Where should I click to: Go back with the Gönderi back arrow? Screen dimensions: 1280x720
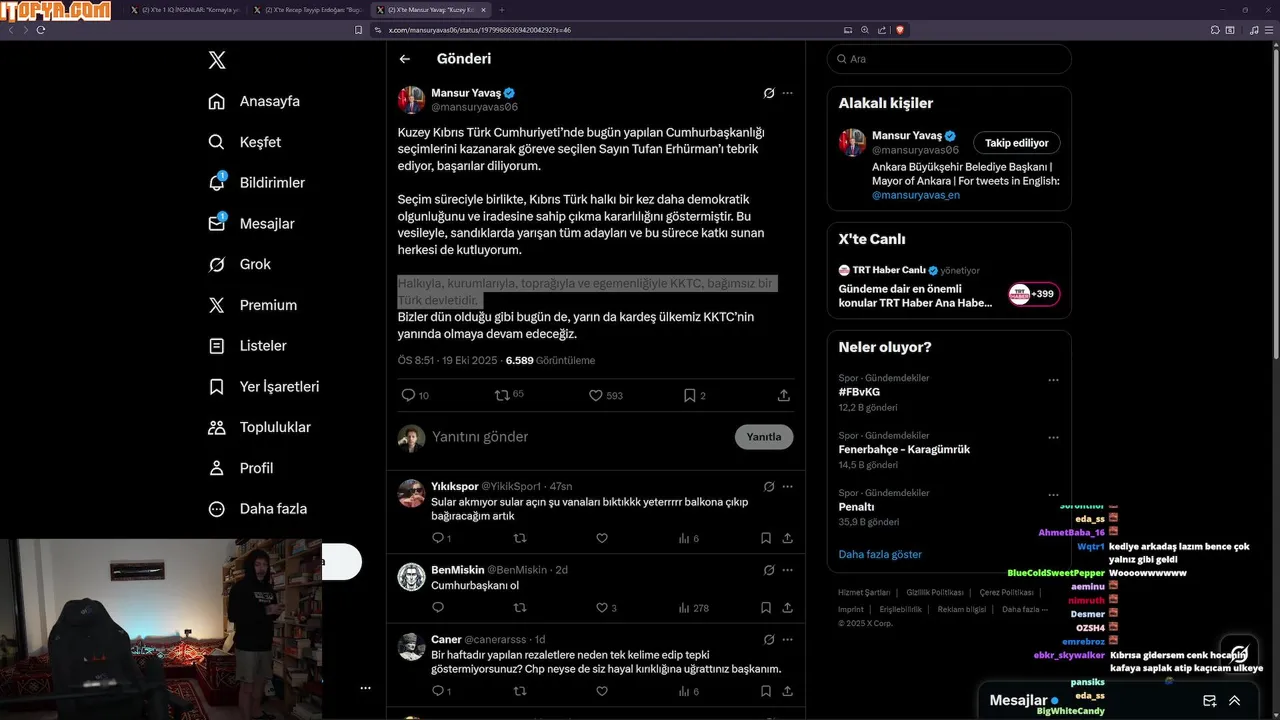point(405,59)
